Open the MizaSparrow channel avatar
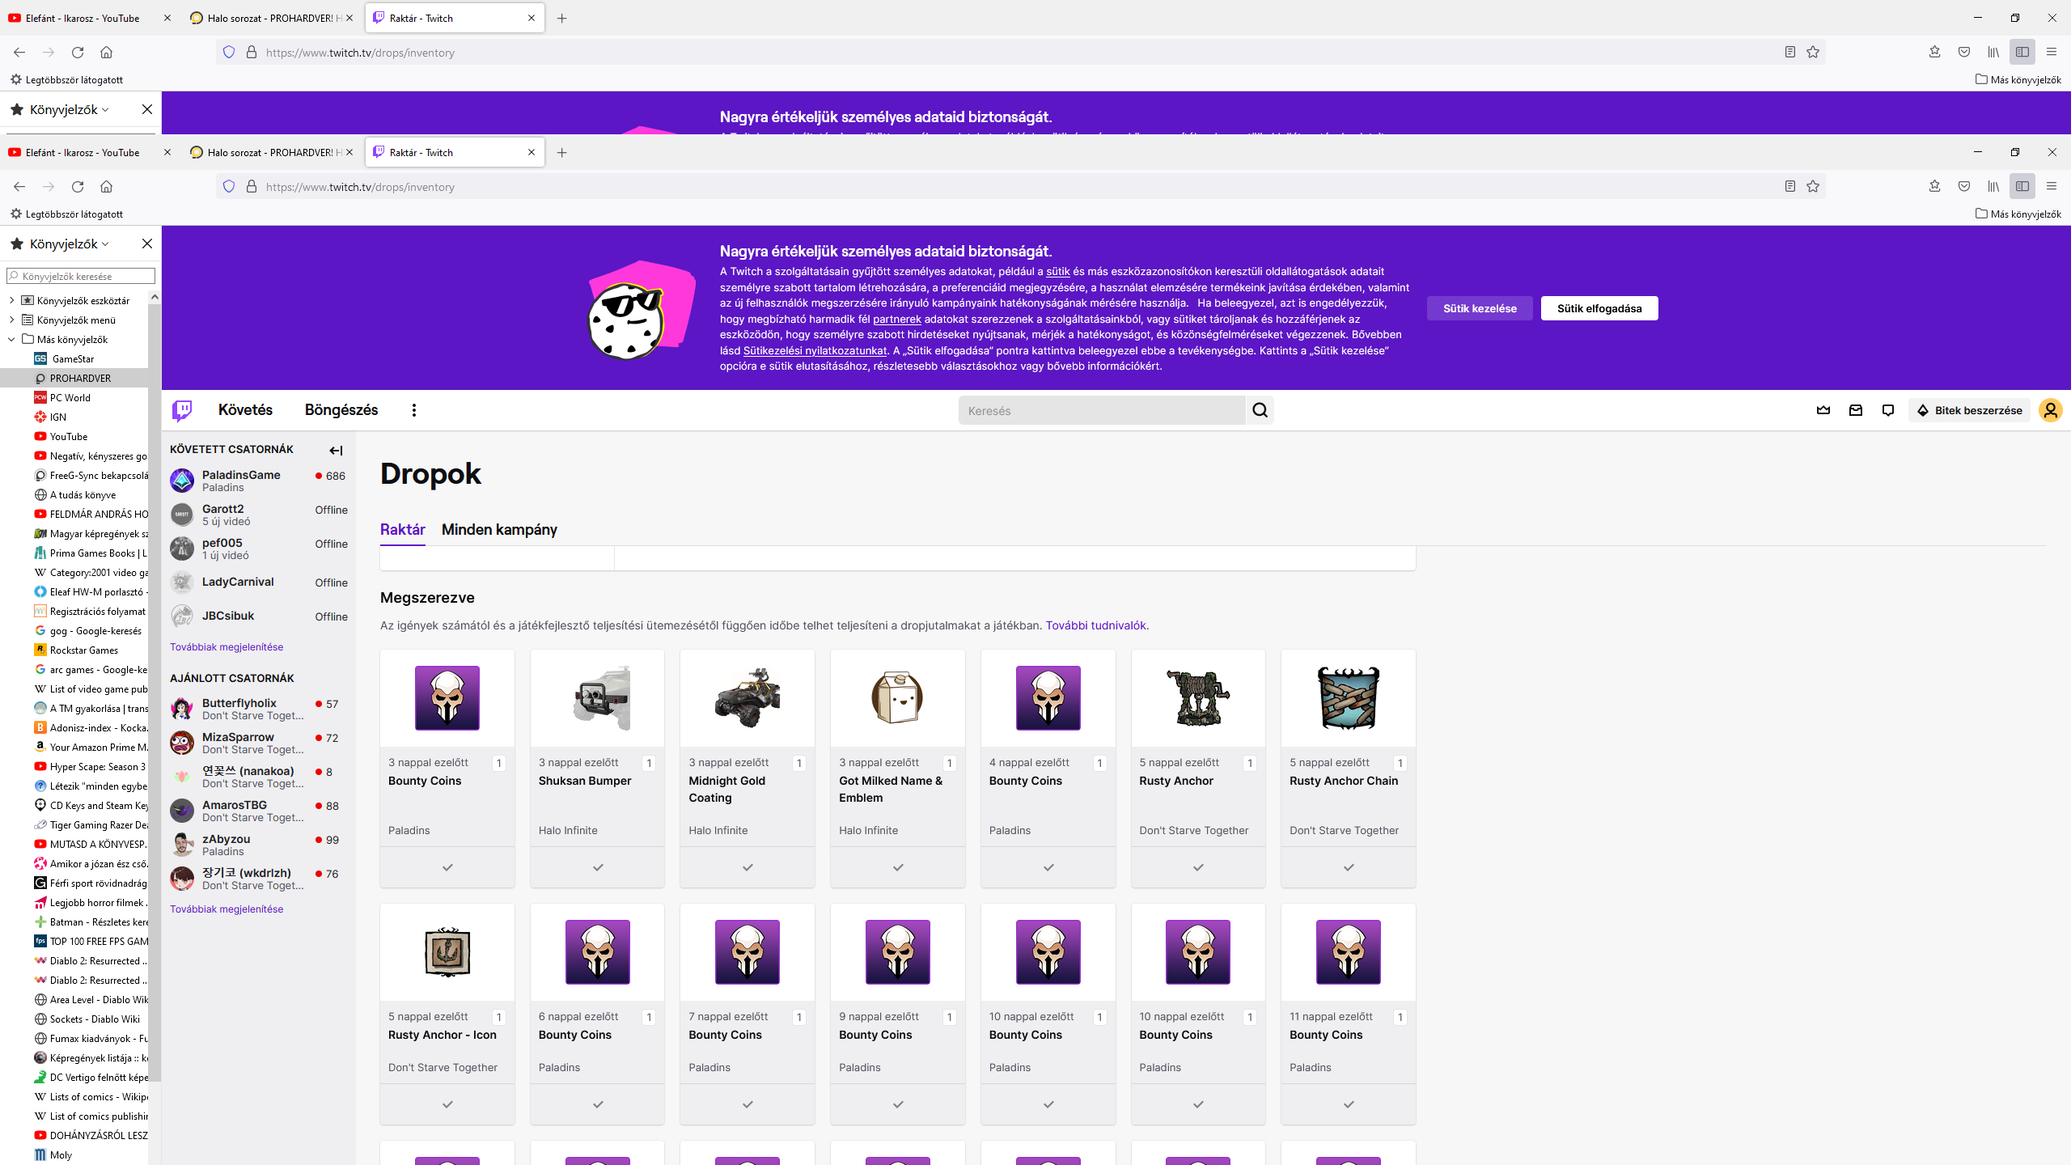Viewport: 2071px width, 1165px height. pos(182,743)
